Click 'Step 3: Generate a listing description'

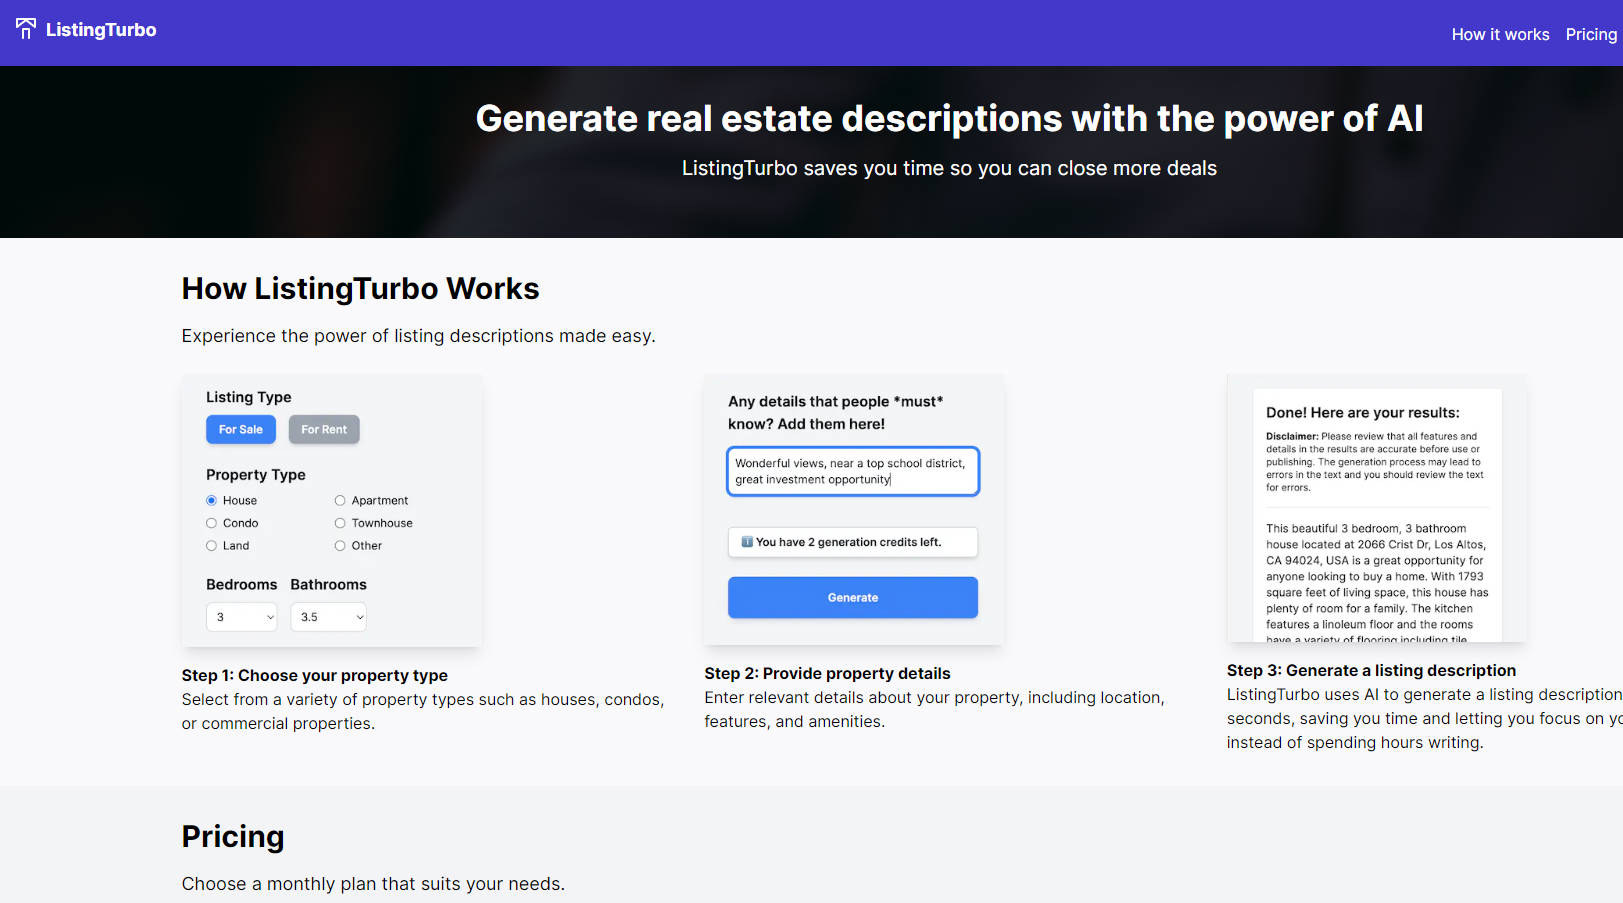click(1371, 671)
